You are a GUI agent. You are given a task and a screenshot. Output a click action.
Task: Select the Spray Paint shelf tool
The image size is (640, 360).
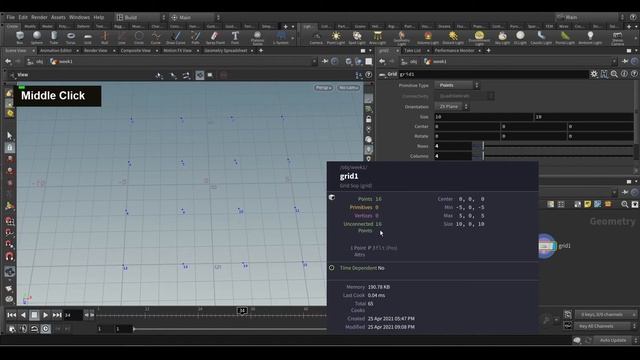pos(215,38)
